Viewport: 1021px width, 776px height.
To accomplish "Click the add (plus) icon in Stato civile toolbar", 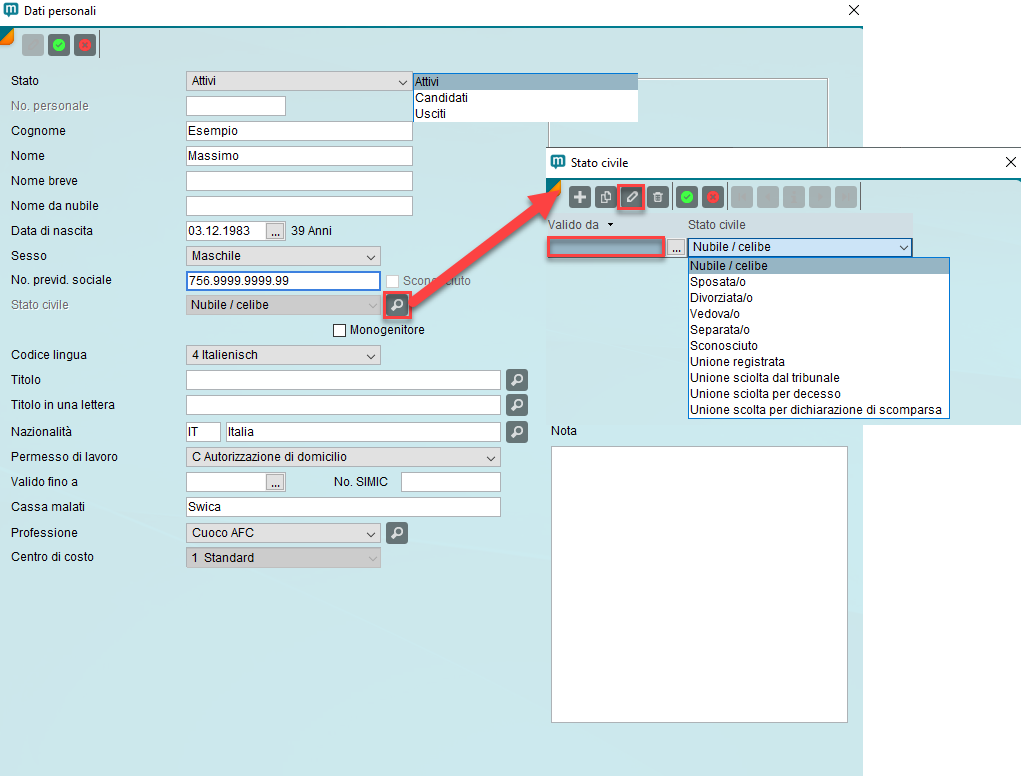I will (x=580, y=197).
